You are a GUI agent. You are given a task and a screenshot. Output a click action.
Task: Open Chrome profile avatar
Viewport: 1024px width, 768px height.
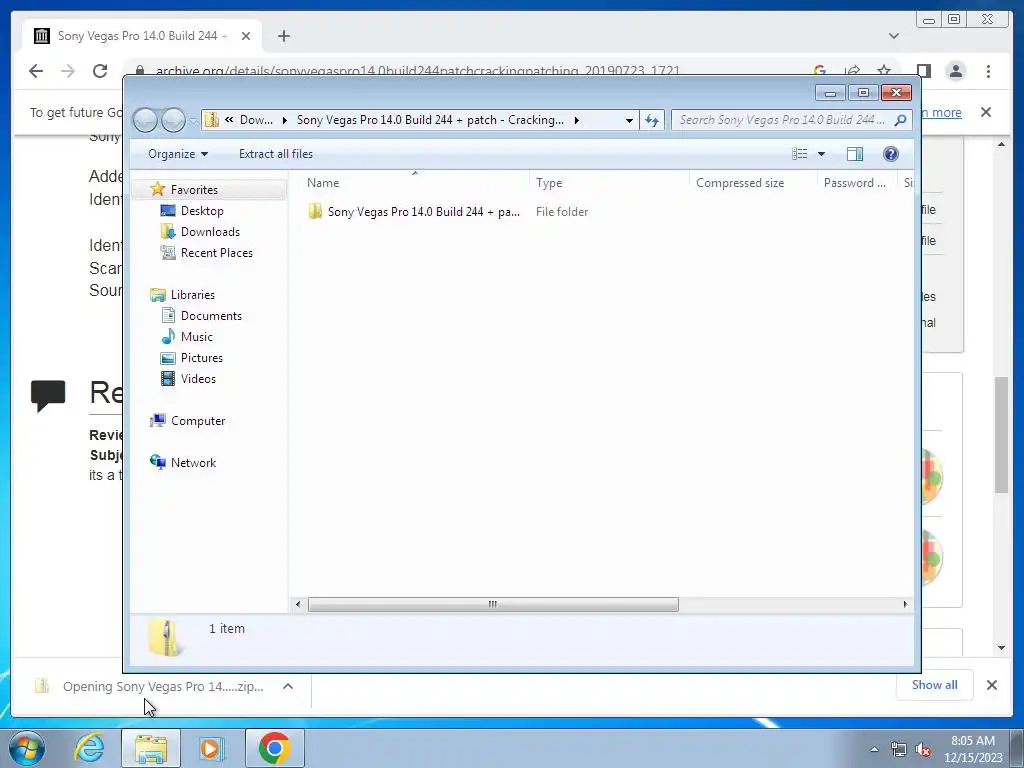(955, 71)
